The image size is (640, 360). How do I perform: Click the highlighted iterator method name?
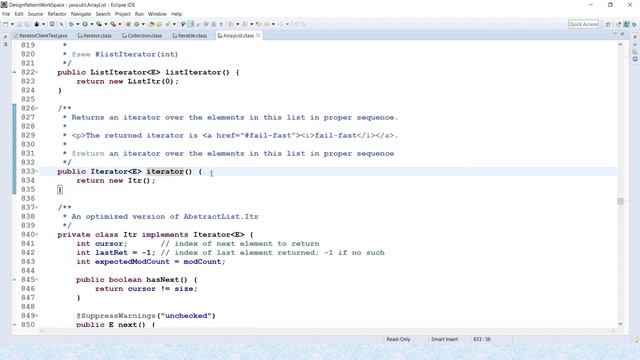pyautogui.click(x=165, y=171)
